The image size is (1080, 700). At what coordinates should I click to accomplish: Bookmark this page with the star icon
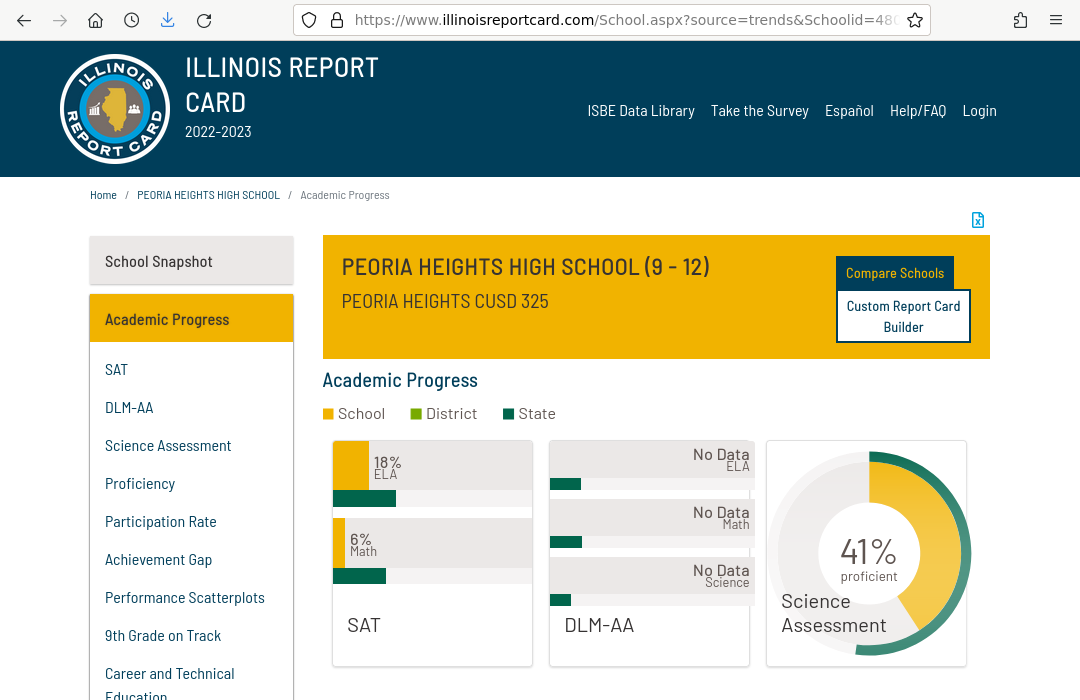[x=914, y=20]
